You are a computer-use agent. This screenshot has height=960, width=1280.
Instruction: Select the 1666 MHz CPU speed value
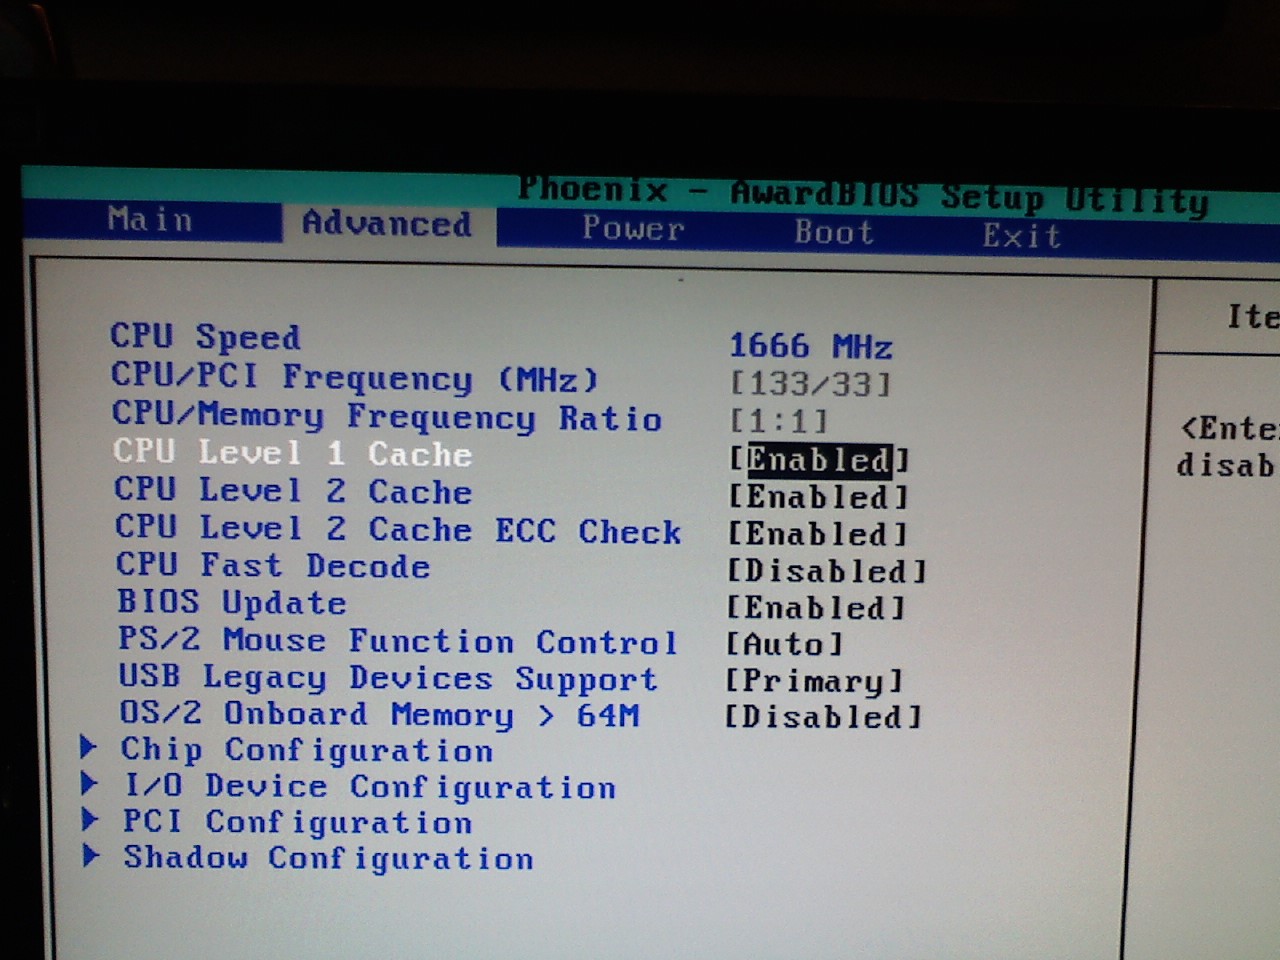tap(811, 346)
